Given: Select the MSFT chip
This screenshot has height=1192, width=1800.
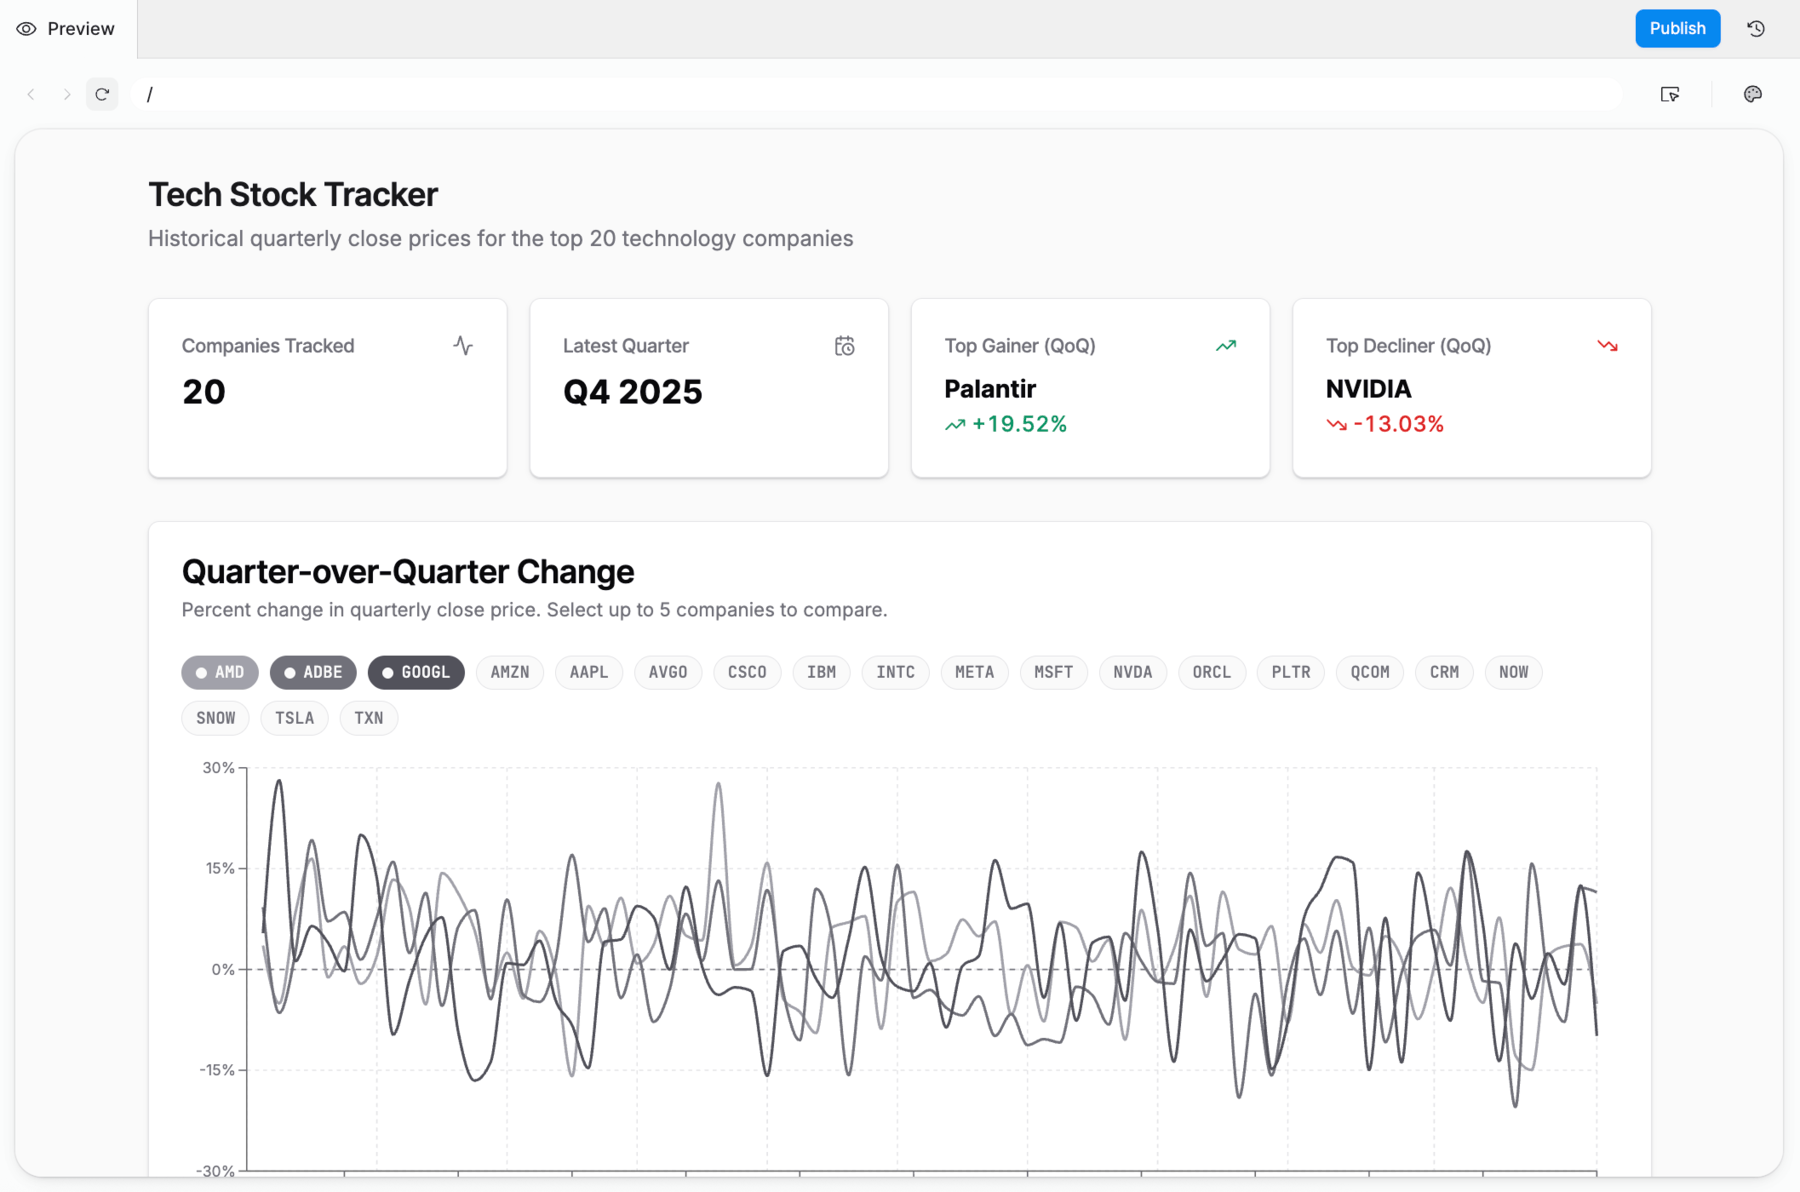Looking at the screenshot, I should (1054, 673).
